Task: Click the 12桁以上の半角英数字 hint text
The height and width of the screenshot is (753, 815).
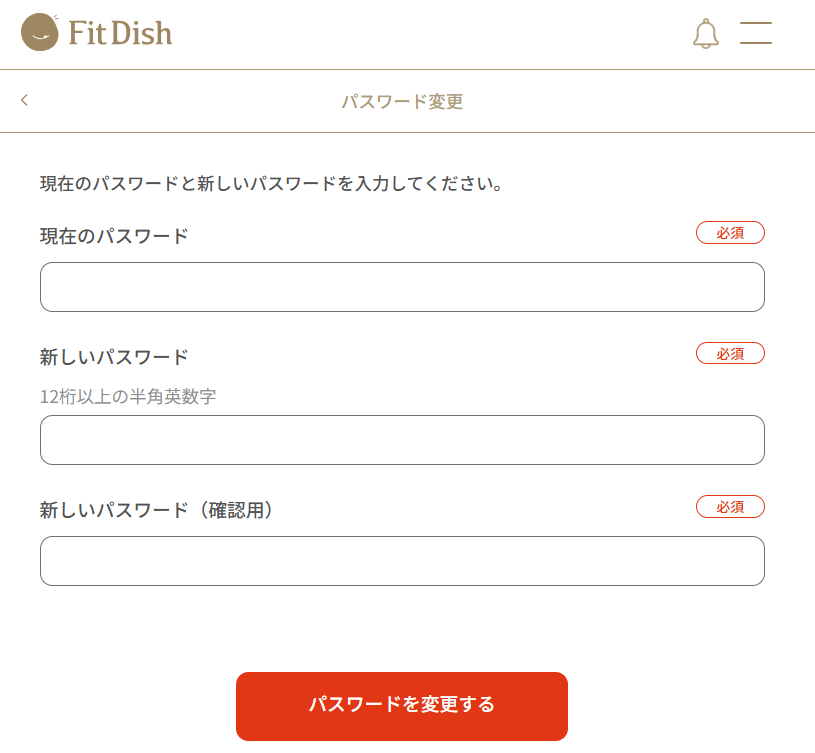Action: coord(128,396)
